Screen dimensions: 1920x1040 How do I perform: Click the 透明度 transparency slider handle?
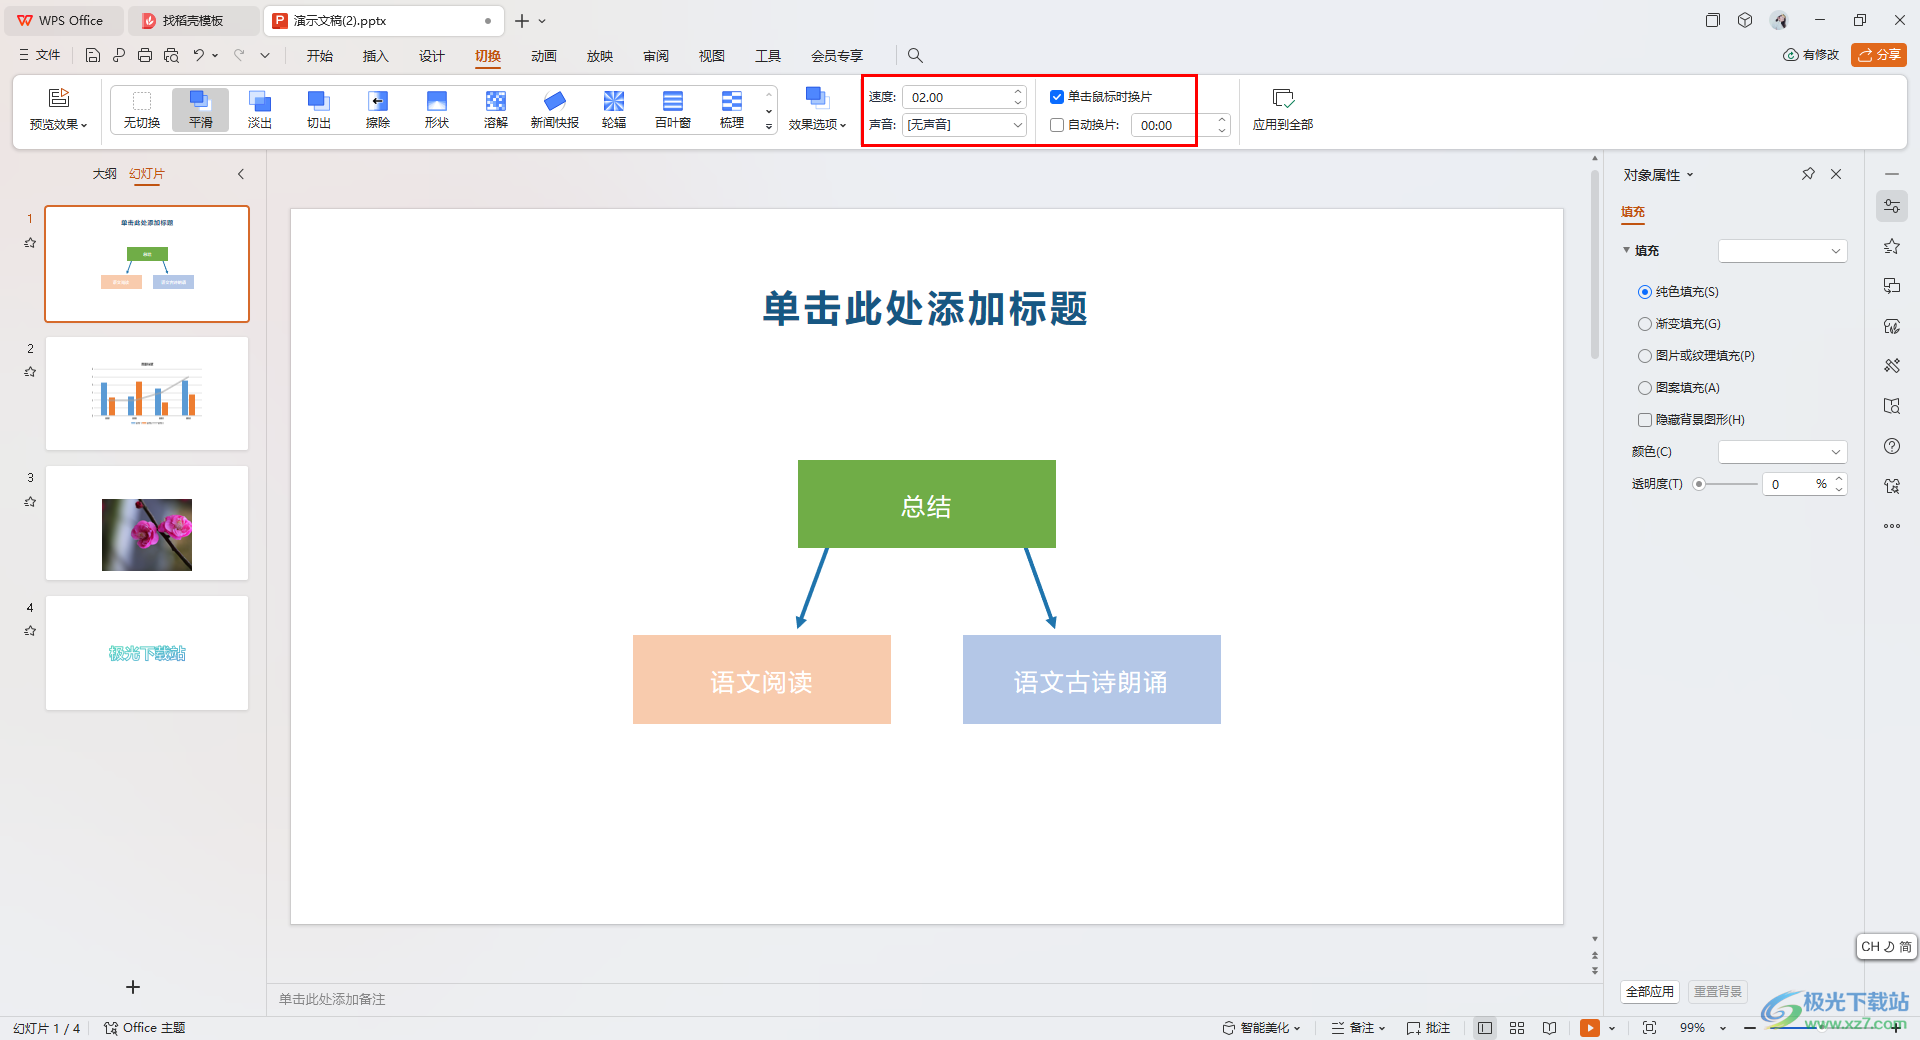point(1699,484)
